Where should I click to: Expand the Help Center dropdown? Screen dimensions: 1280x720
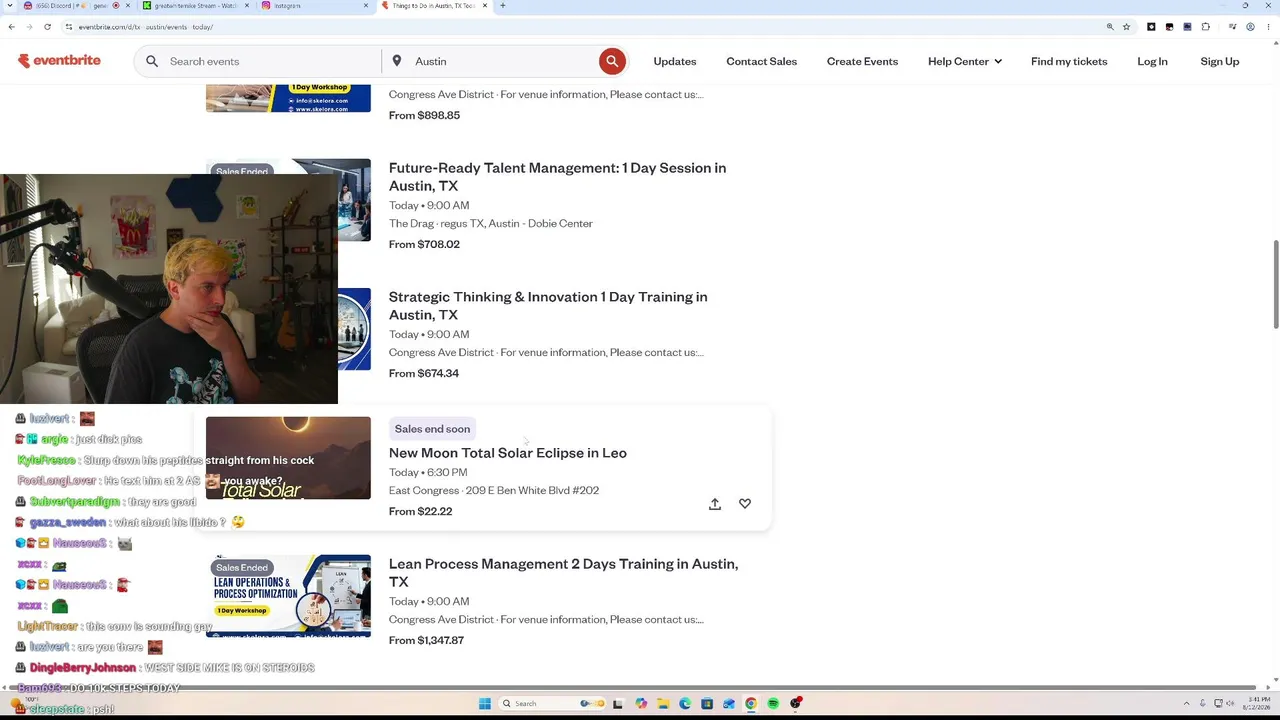point(965,61)
